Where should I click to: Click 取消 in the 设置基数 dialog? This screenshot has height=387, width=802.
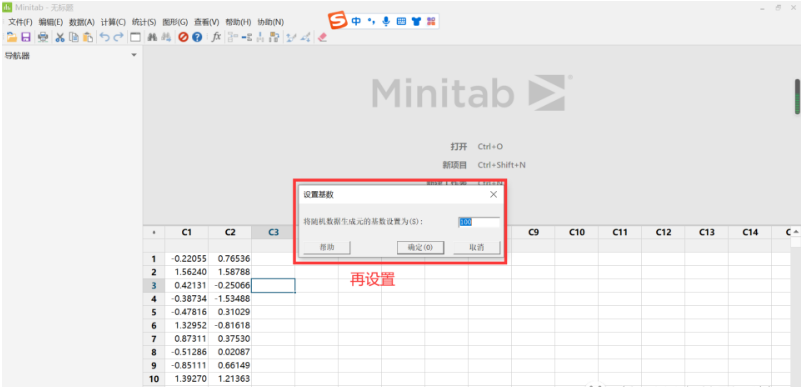(x=477, y=247)
